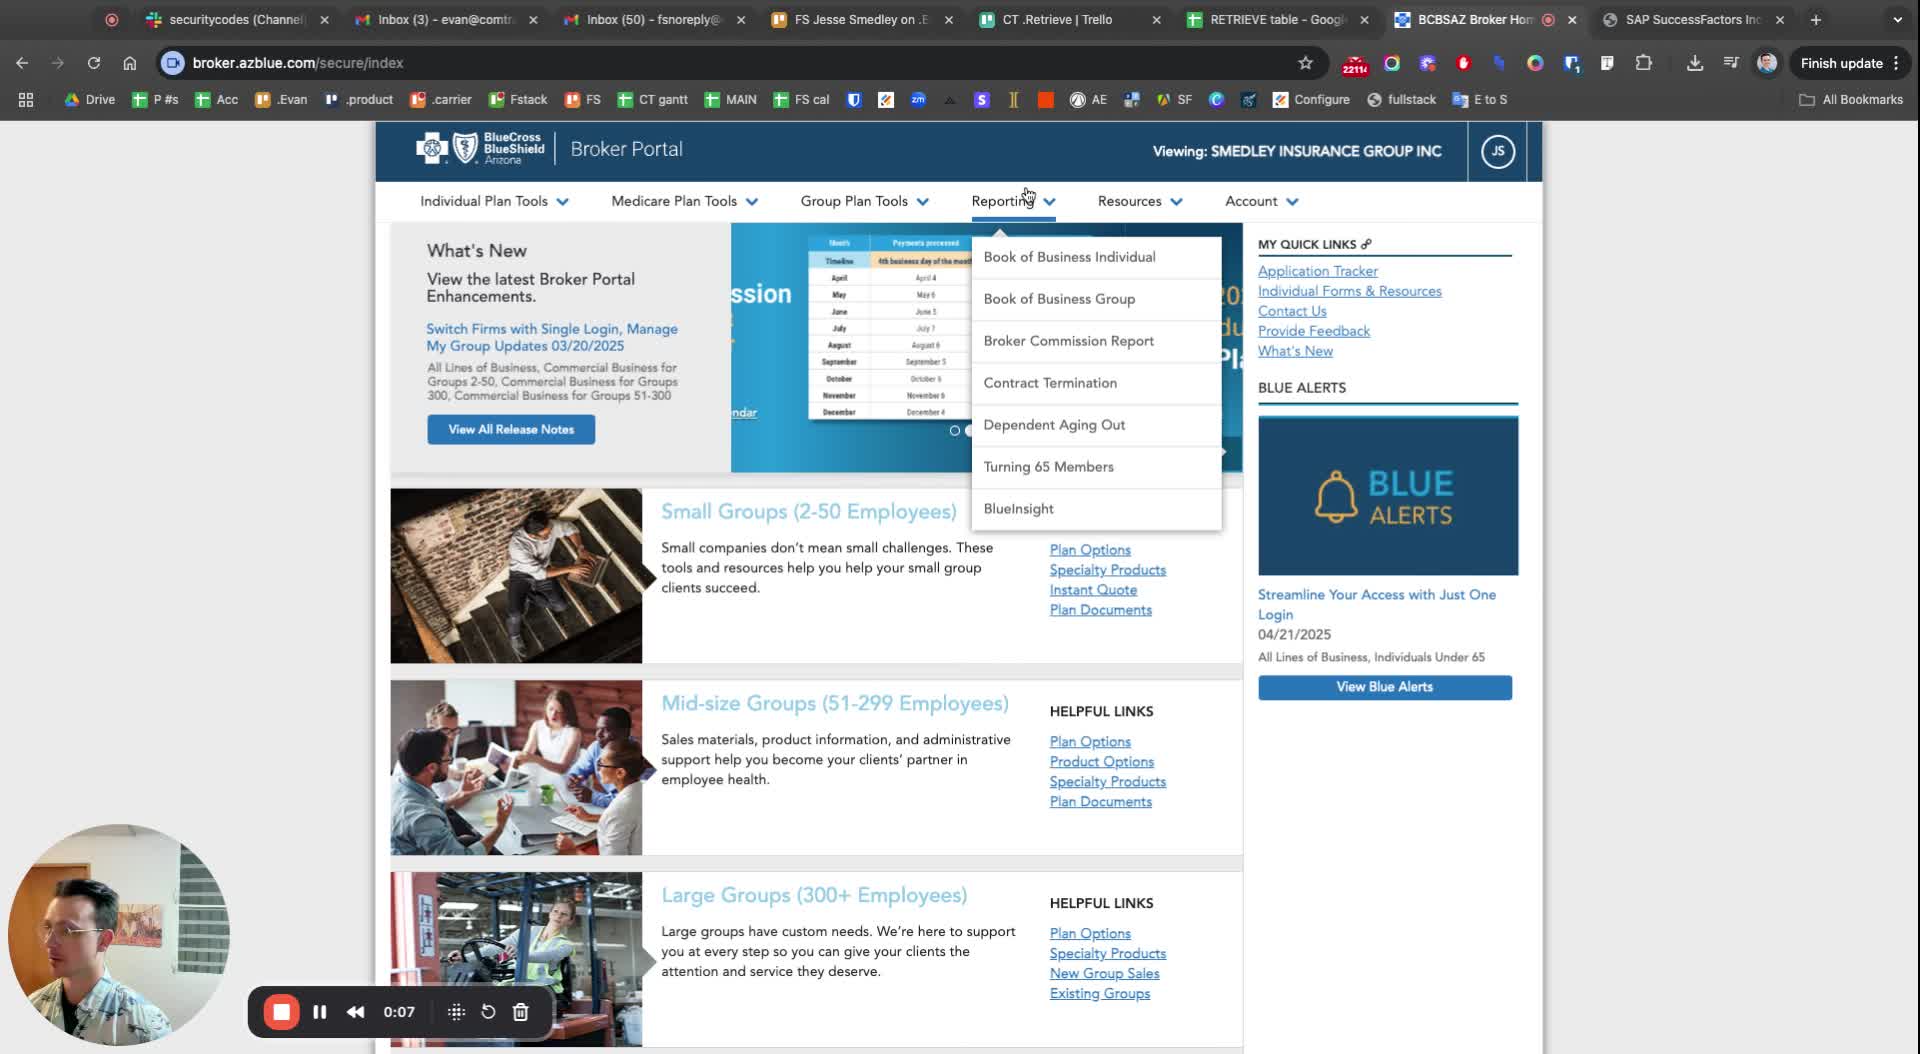Viewport: 1920px width, 1054px height.
Task: Open a new browser tab
Action: [x=1816, y=20]
